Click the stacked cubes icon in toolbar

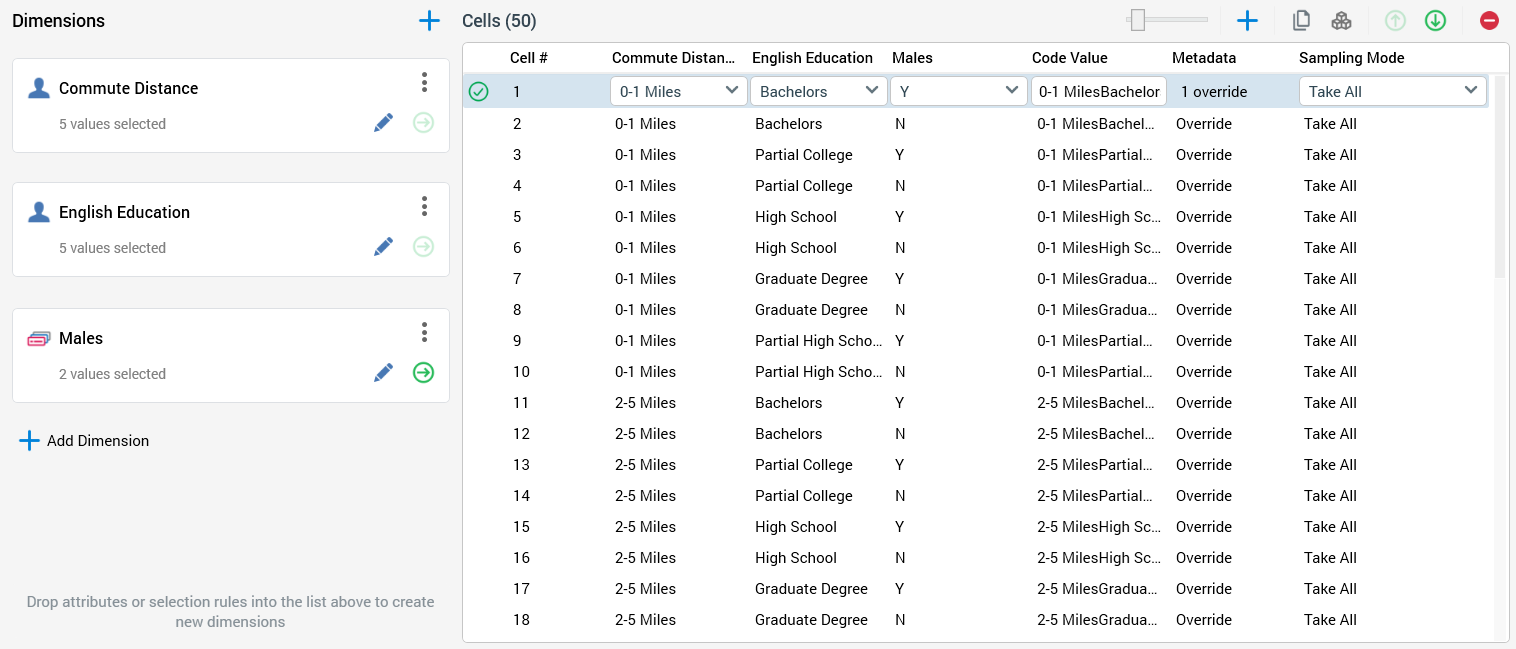[x=1341, y=21]
